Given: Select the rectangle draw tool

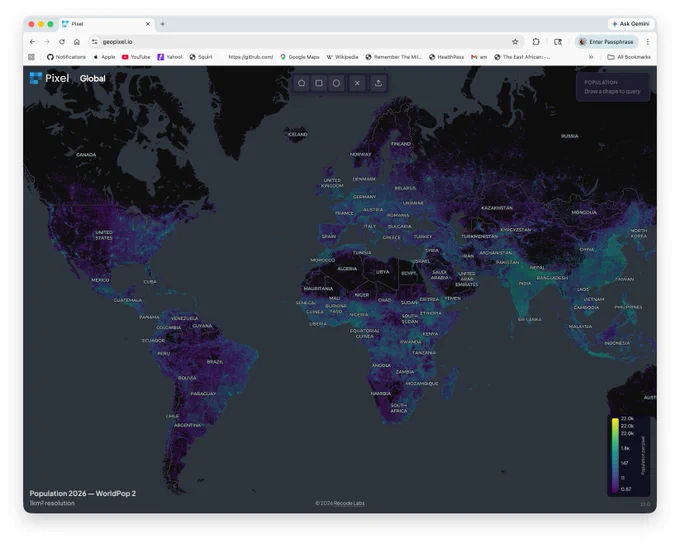Looking at the screenshot, I should (x=319, y=83).
